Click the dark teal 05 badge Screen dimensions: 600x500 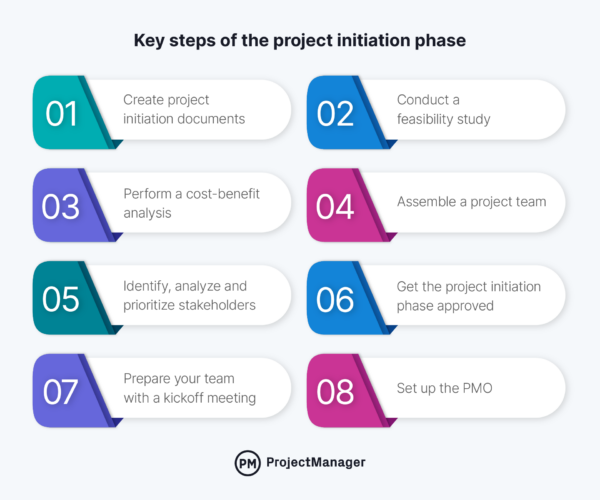point(62,298)
